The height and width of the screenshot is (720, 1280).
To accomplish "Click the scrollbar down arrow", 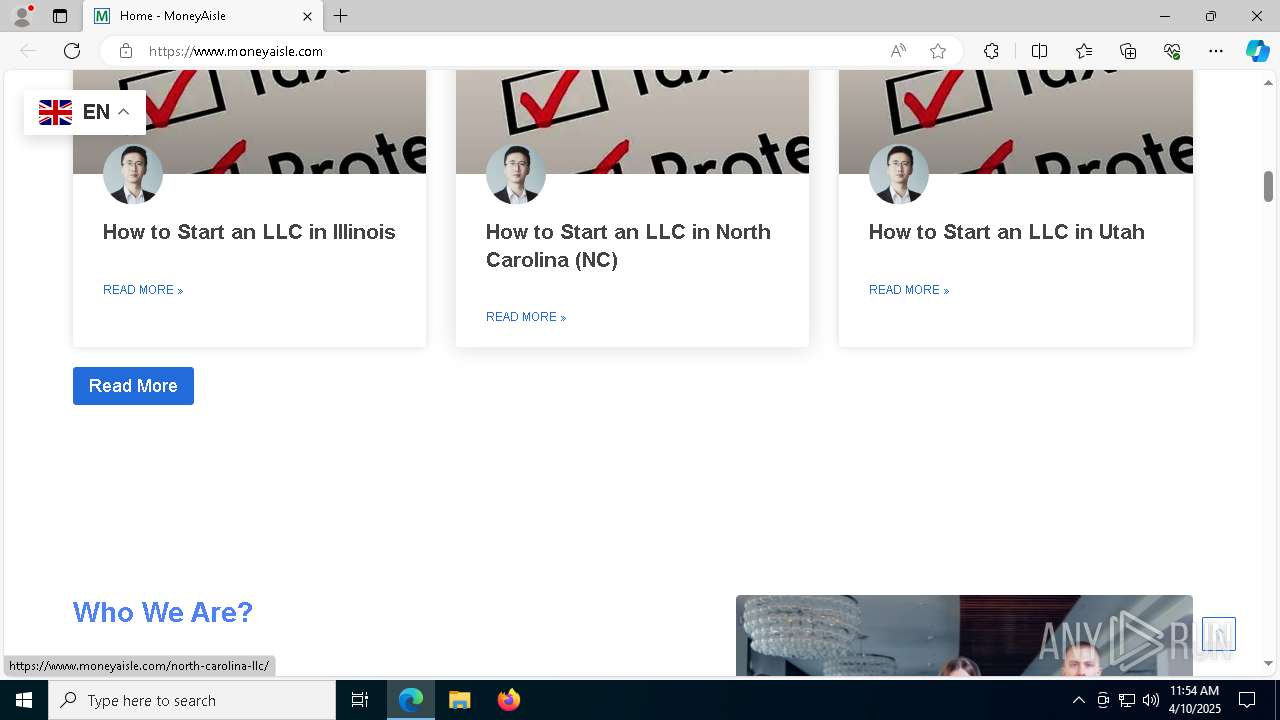I will coord(1268,663).
